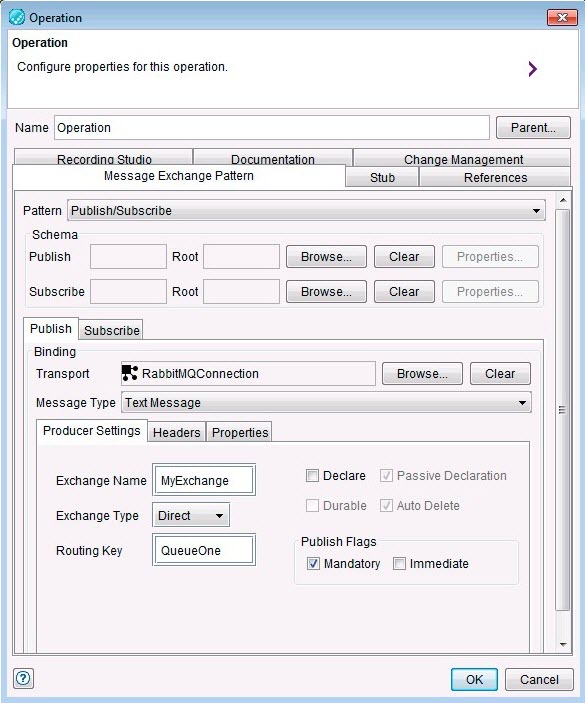Enable the Declare checkbox
Screen dimensions: 585x703
(x=312, y=475)
